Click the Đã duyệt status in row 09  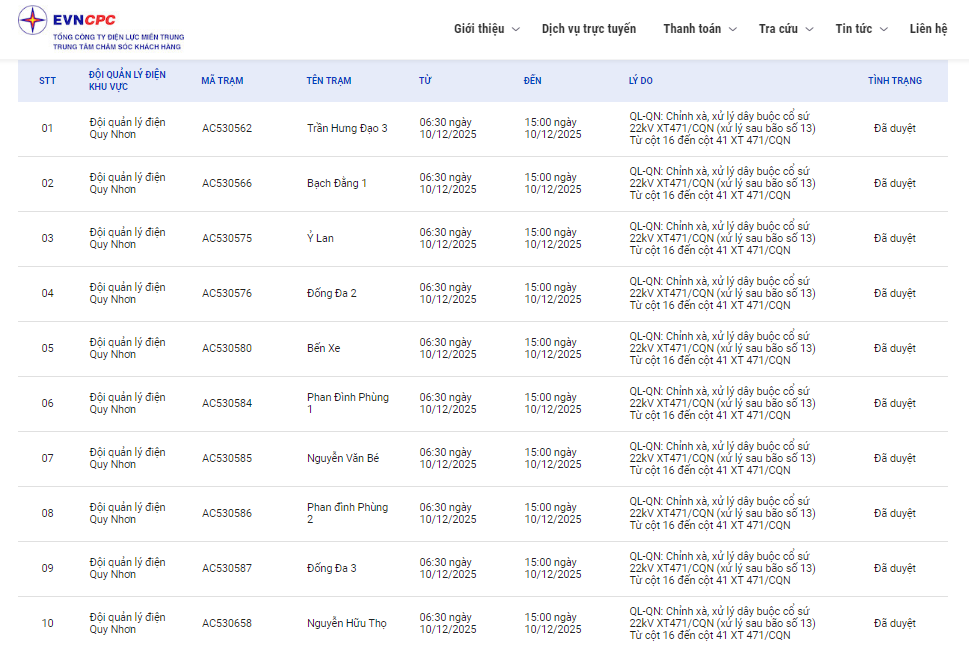click(894, 569)
